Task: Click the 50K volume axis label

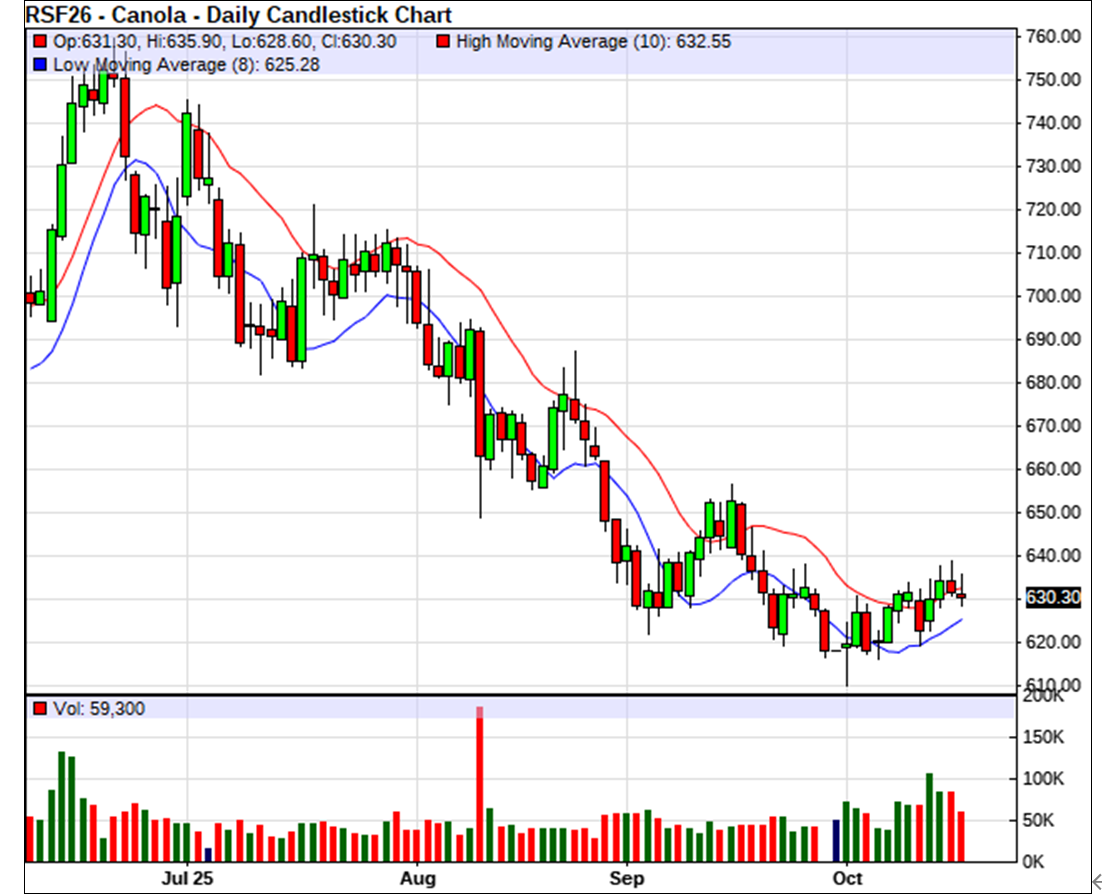Action: point(1044,820)
